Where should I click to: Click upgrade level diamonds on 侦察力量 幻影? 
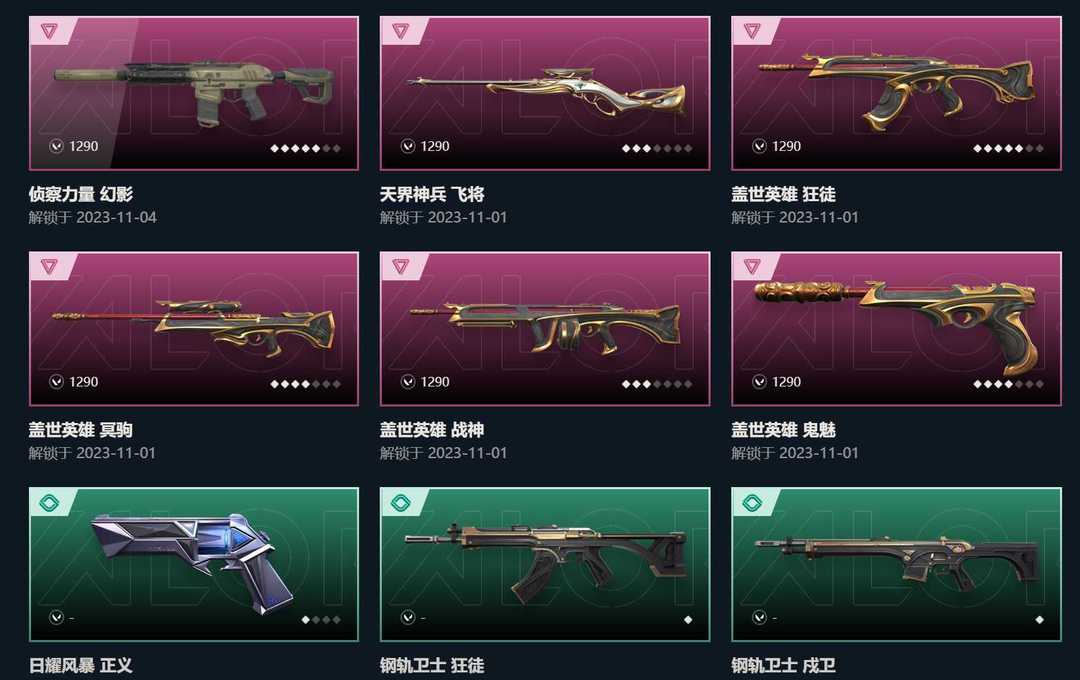tap(305, 148)
